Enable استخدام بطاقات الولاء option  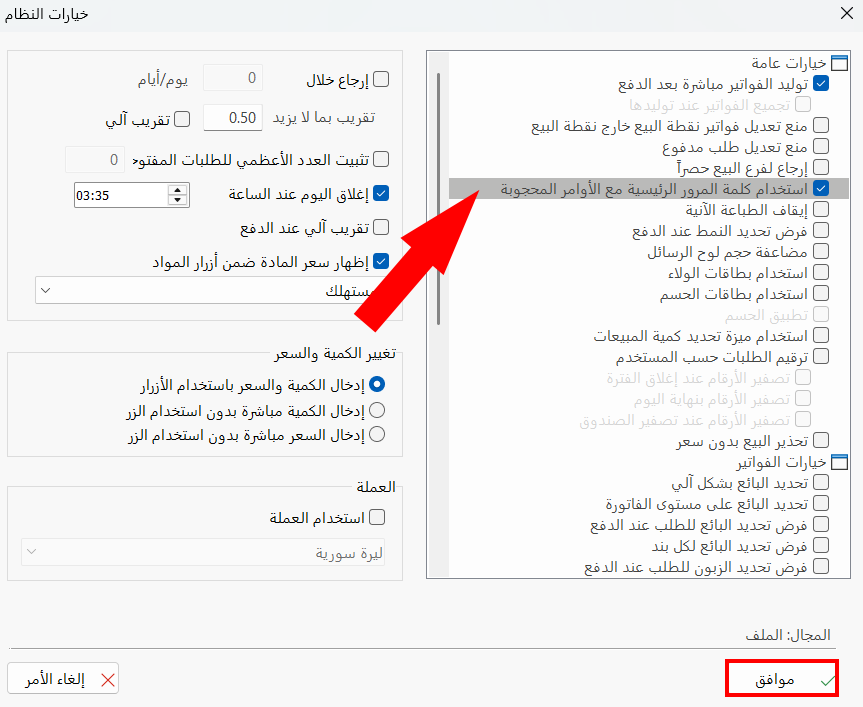point(821,271)
